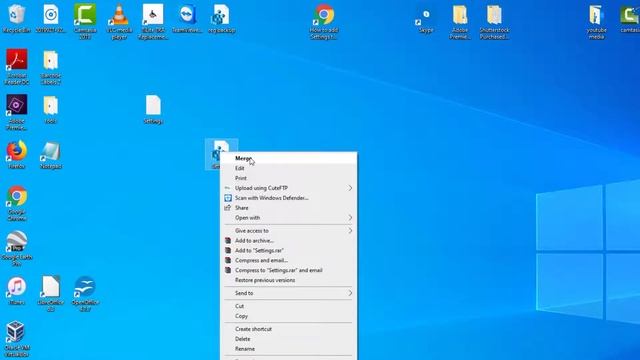Viewport: 640px width, 360px height.
Task: Choose Restore previous versions
Action: (x=288, y=280)
